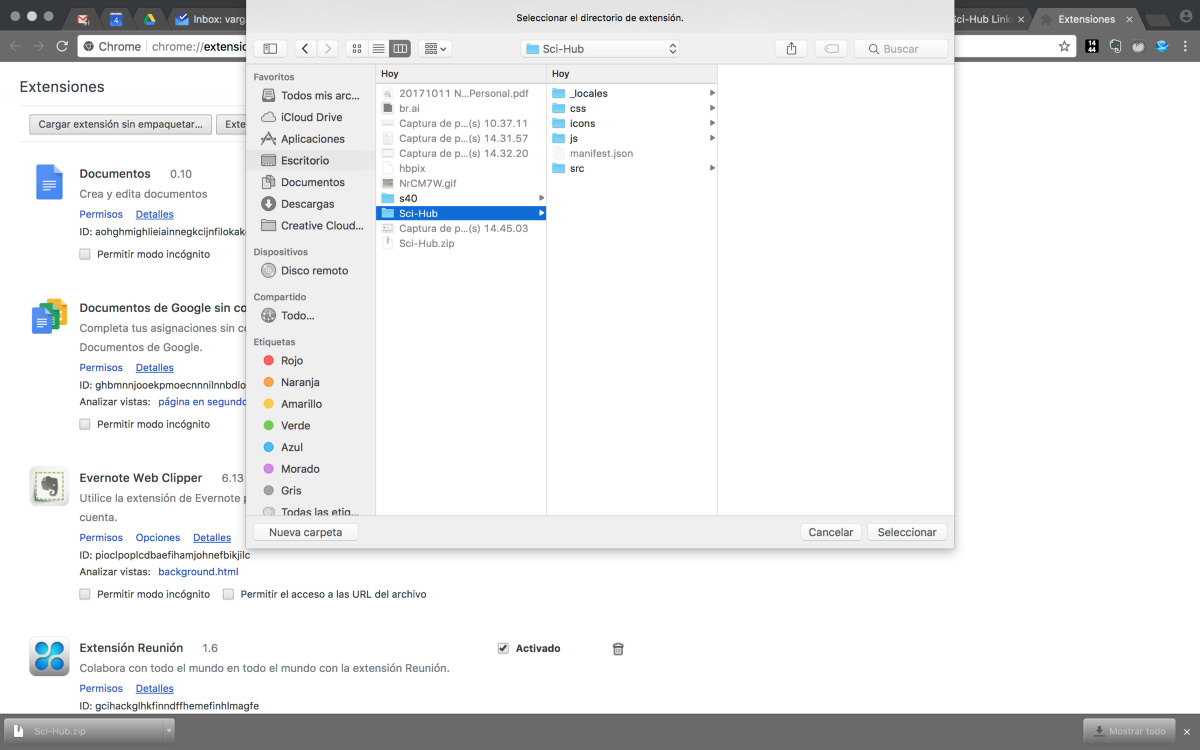Select the s40 folder
Viewport: 1200px width, 750px height.
coord(461,198)
